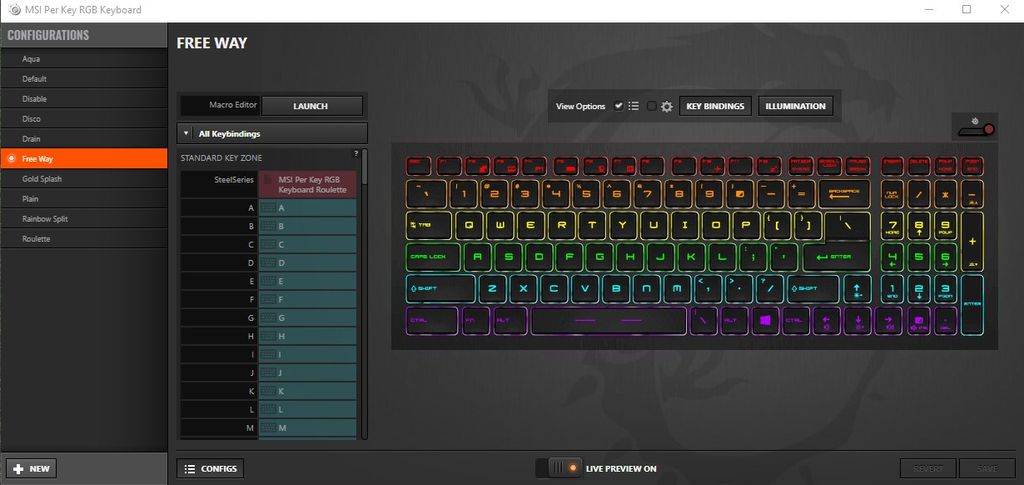This screenshot has height=485, width=1024.
Task: Toggle the list view checkbox in View Options
Action: point(618,106)
